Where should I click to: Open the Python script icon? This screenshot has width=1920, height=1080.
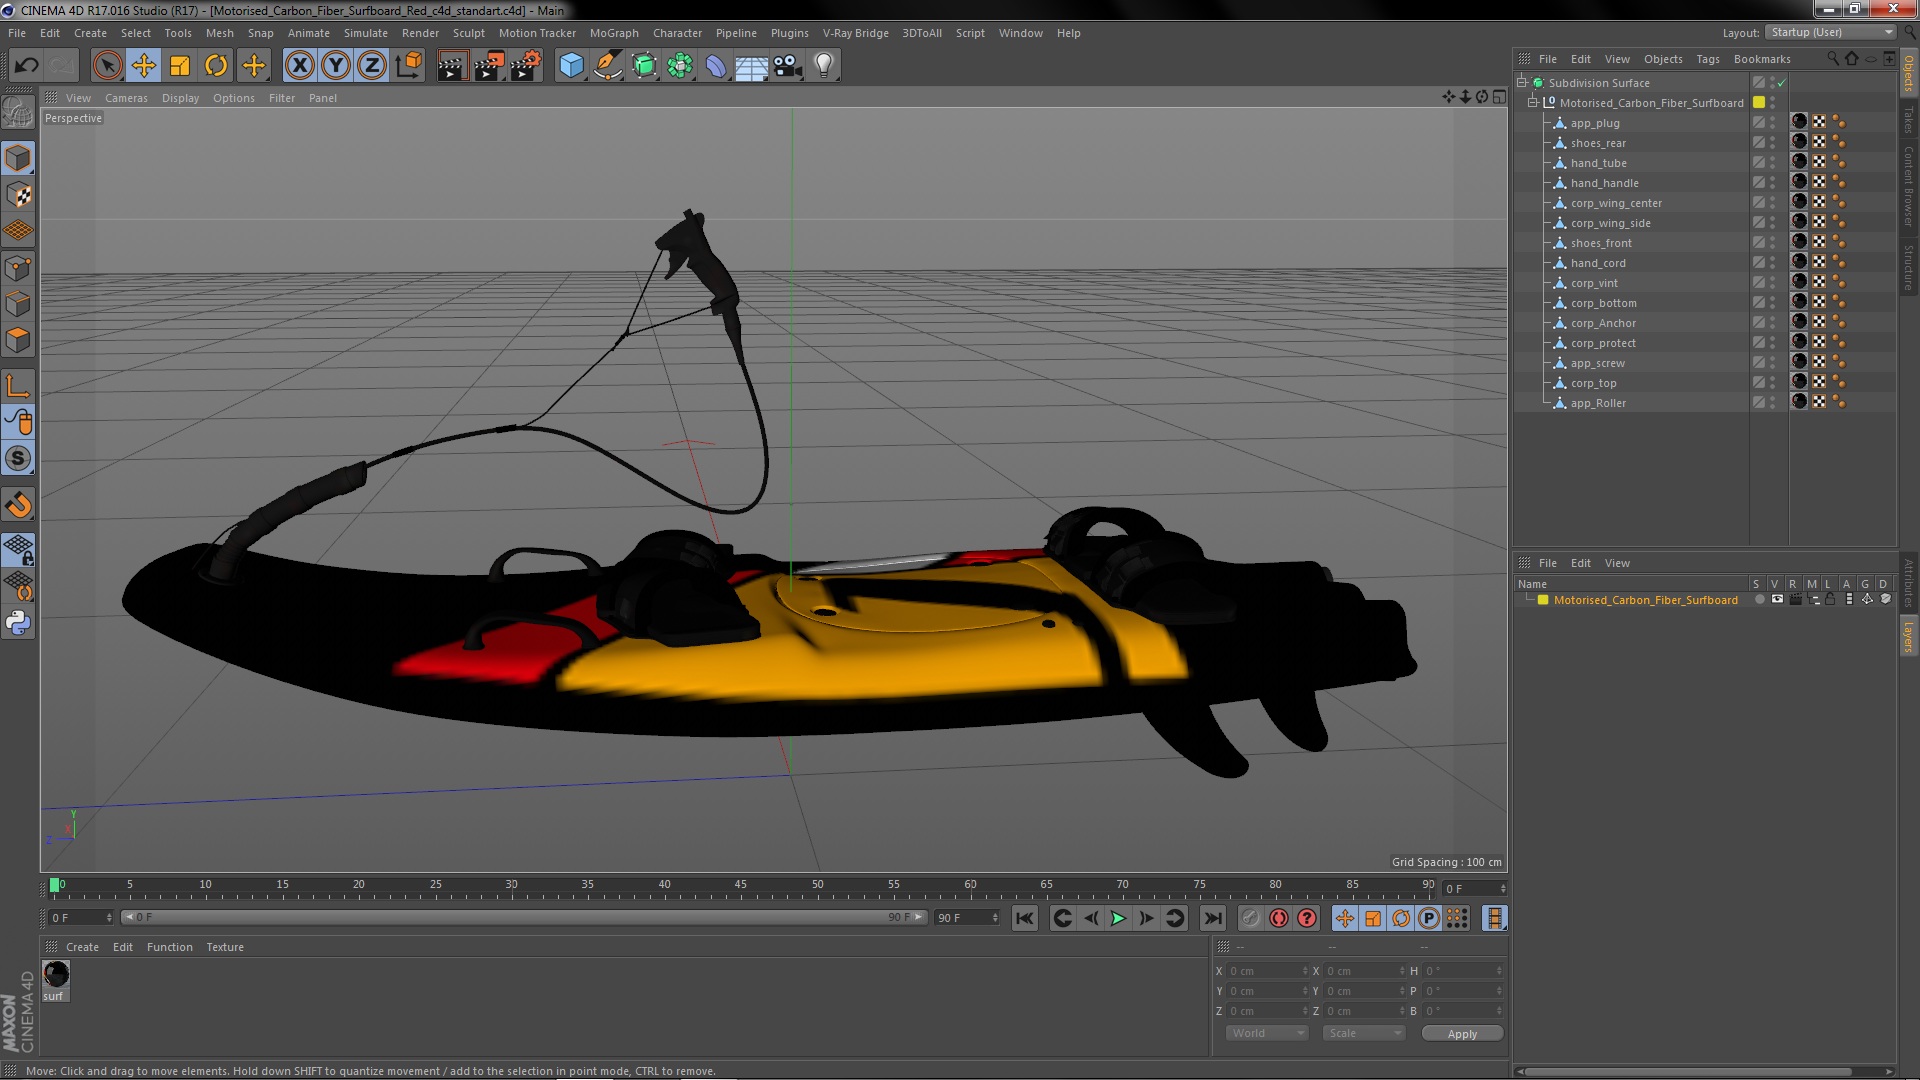[x=18, y=623]
